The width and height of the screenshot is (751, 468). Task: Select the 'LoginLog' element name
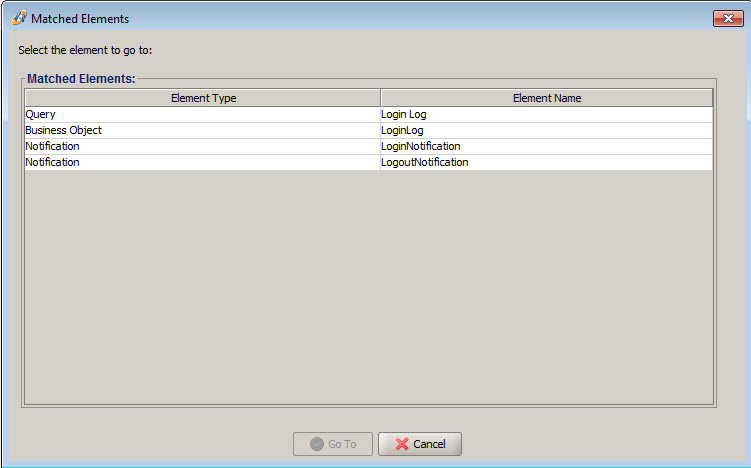coord(546,130)
